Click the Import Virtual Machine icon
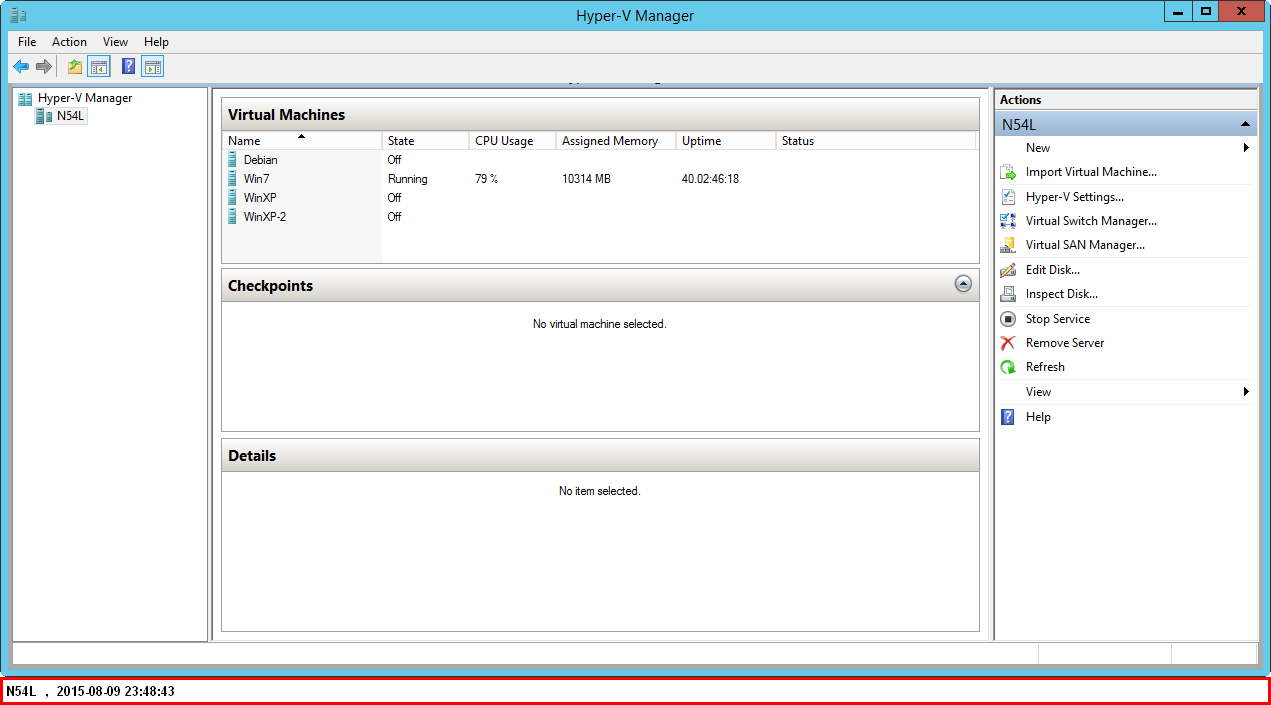Viewport: 1271px width, 705px height. tap(1008, 172)
